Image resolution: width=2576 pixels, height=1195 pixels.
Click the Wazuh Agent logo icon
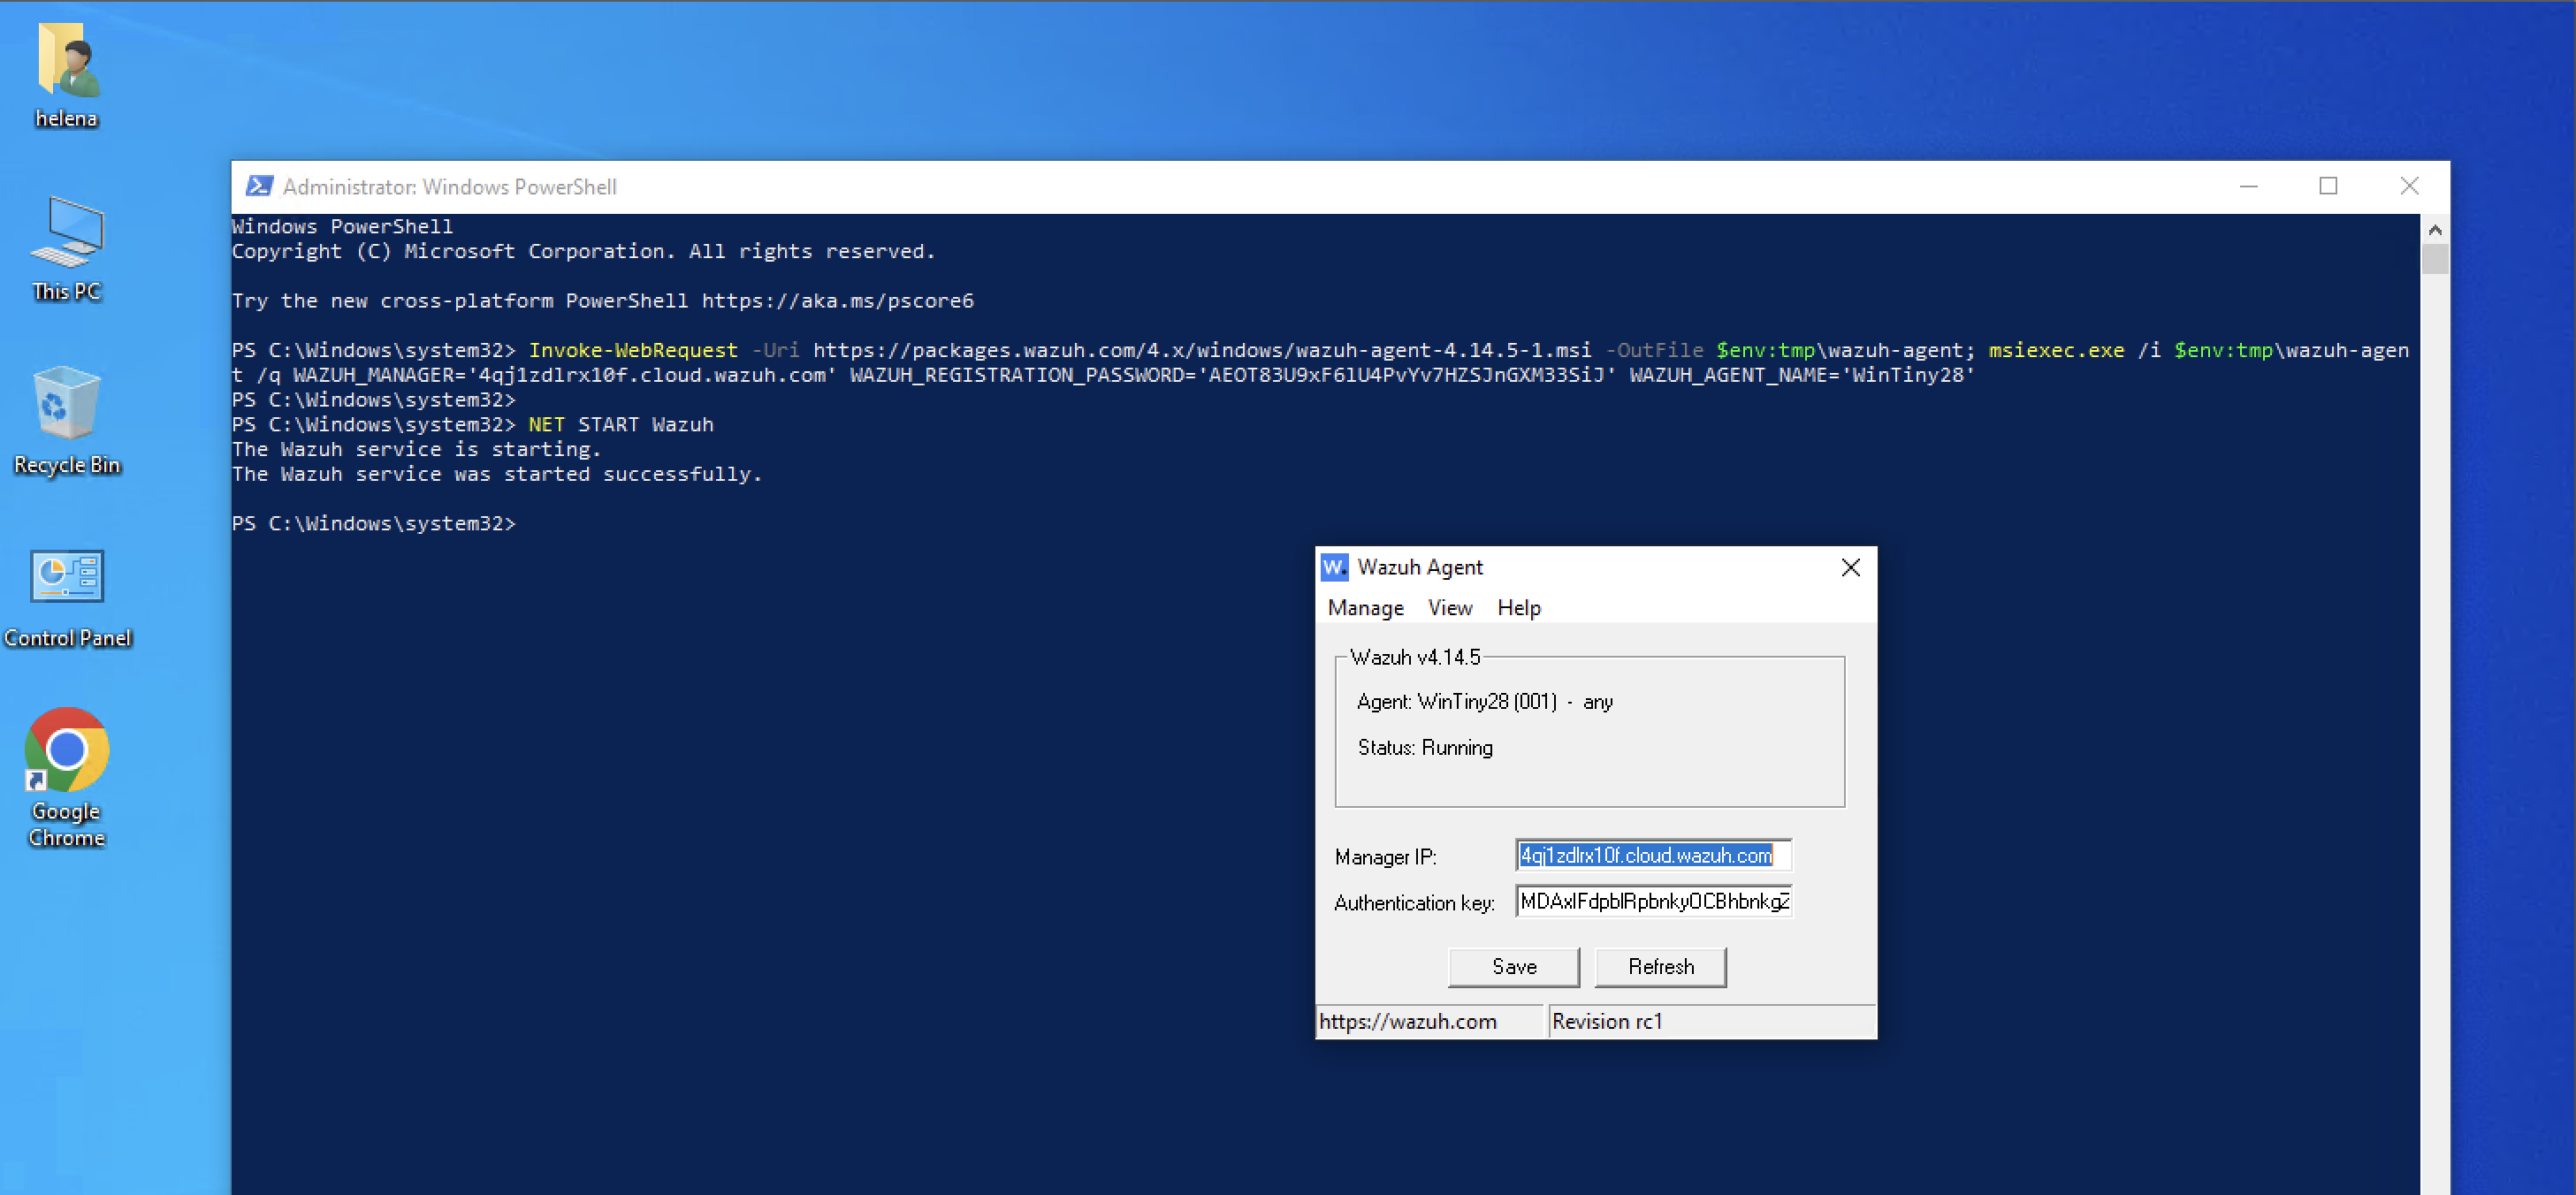coord(1334,567)
